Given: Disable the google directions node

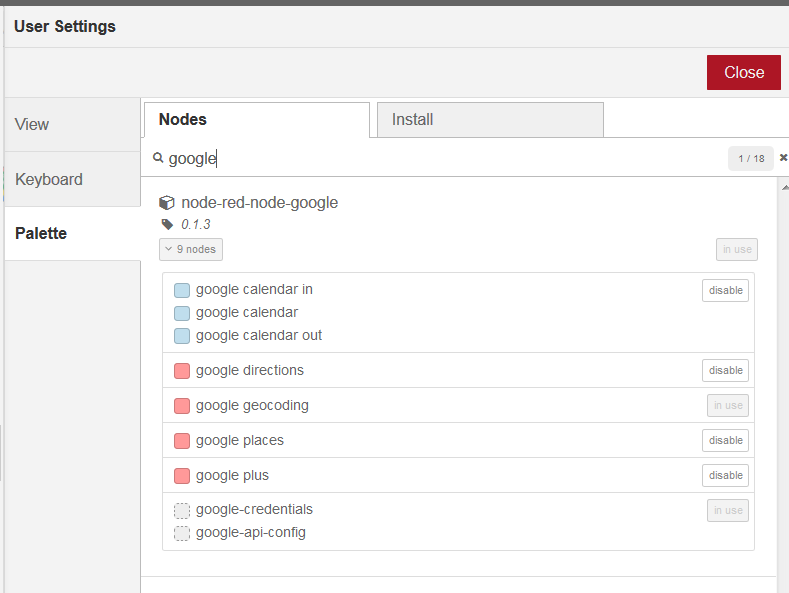Looking at the screenshot, I should point(725,370).
